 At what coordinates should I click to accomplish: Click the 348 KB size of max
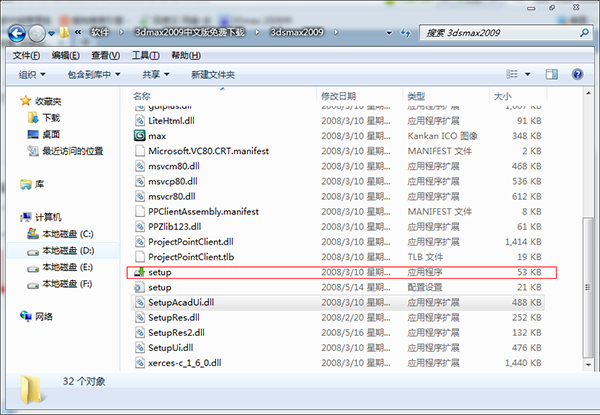tap(527, 136)
